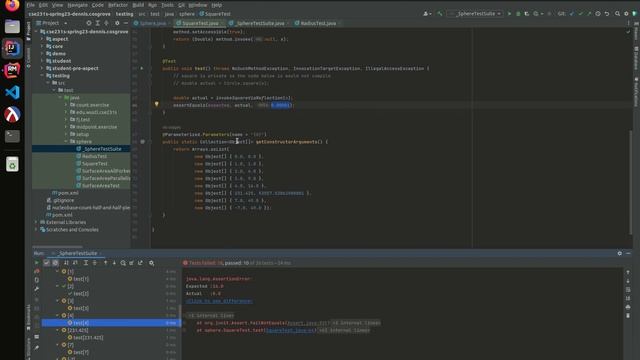This screenshot has height=360, width=640.
Task: Open test runner settings gear
Action: (151, 263)
